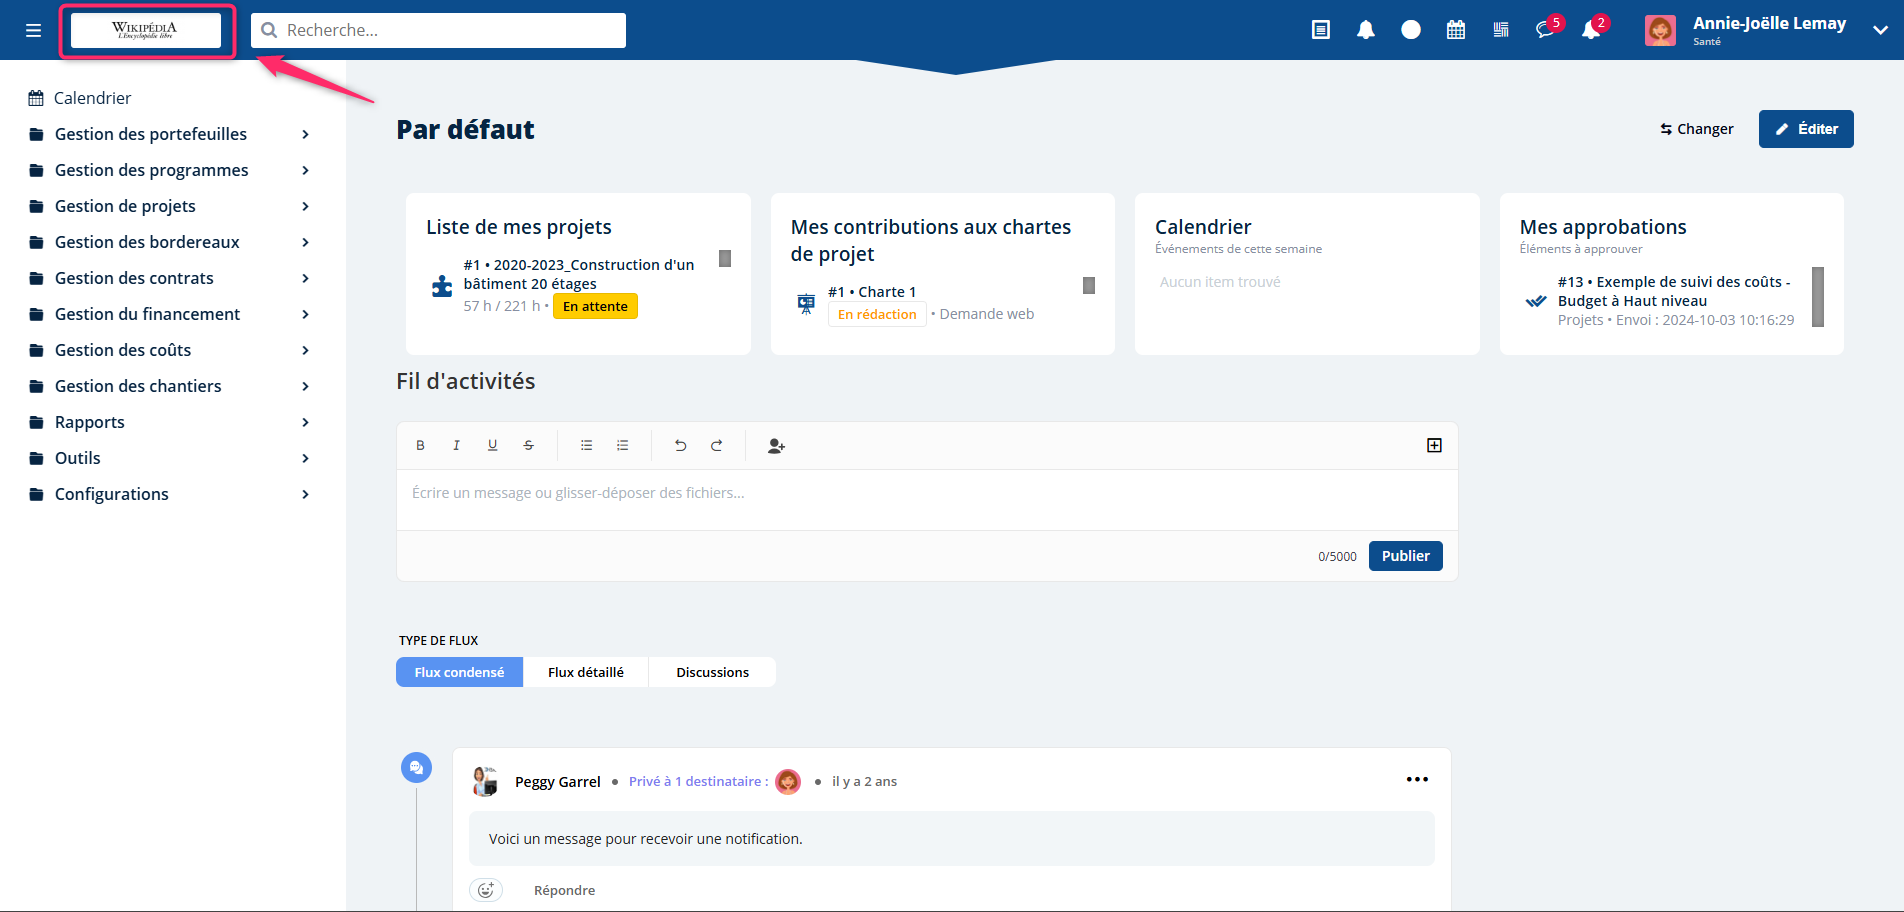Click the calendar icon in top bar
Screen dimensions: 1904x912
[x=1456, y=30]
